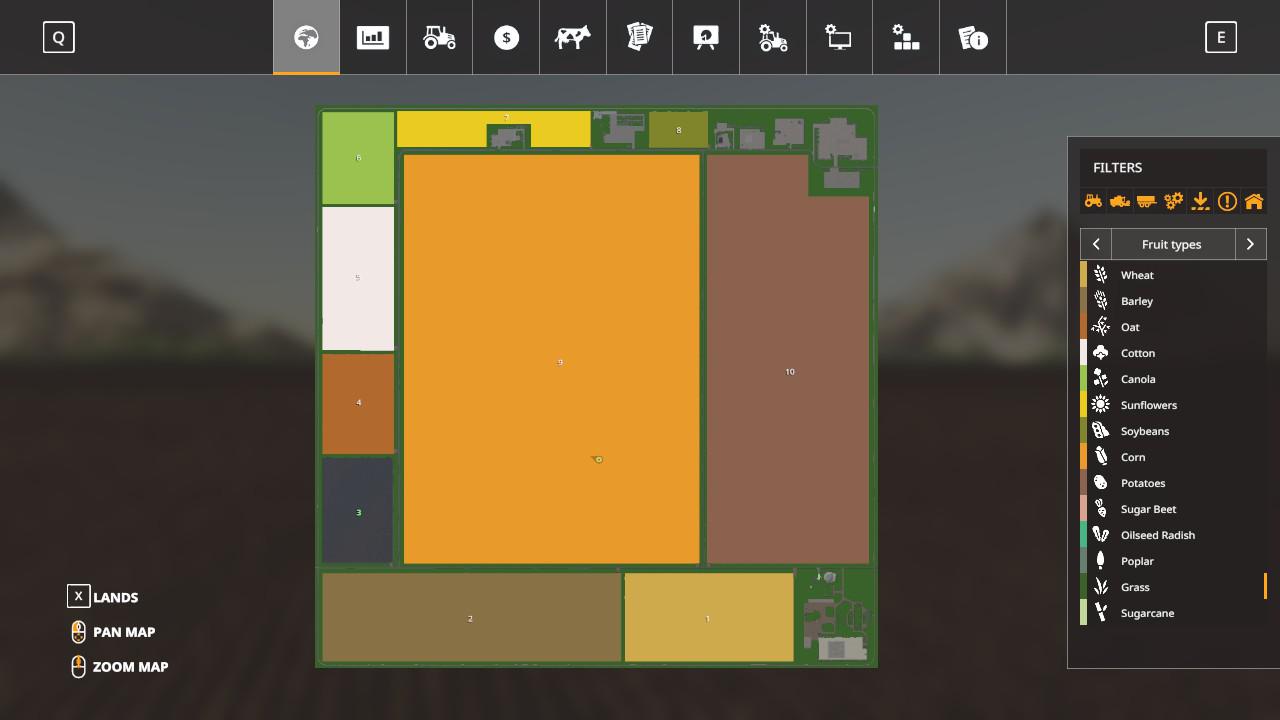Switch to the Finances dollar tab
Screen dimensions: 1280x720
coord(506,38)
